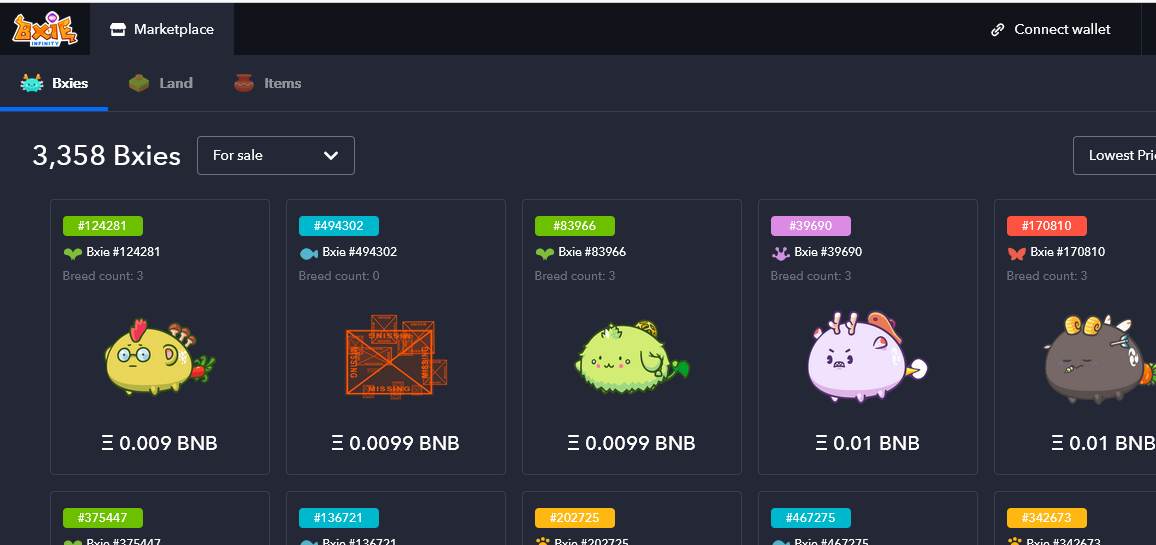
Task: Click the blue #136721 ID badge
Action: pos(338,518)
